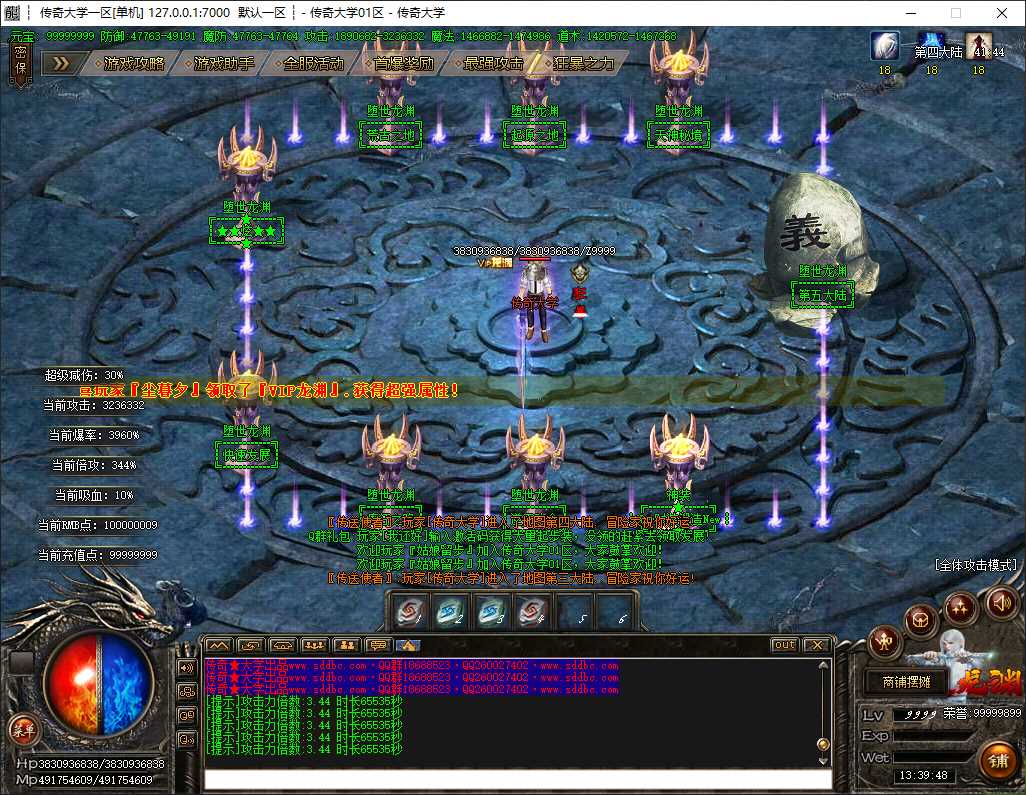This screenshot has width=1026, height=795.
Task: Click the 菜单 round menu button
Action: tap(24, 730)
